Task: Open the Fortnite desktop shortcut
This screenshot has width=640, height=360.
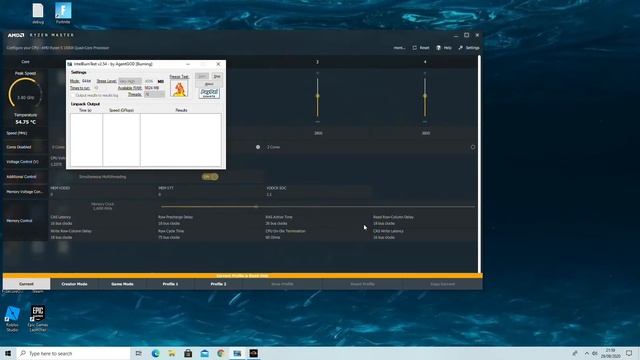Action: (x=63, y=13)
